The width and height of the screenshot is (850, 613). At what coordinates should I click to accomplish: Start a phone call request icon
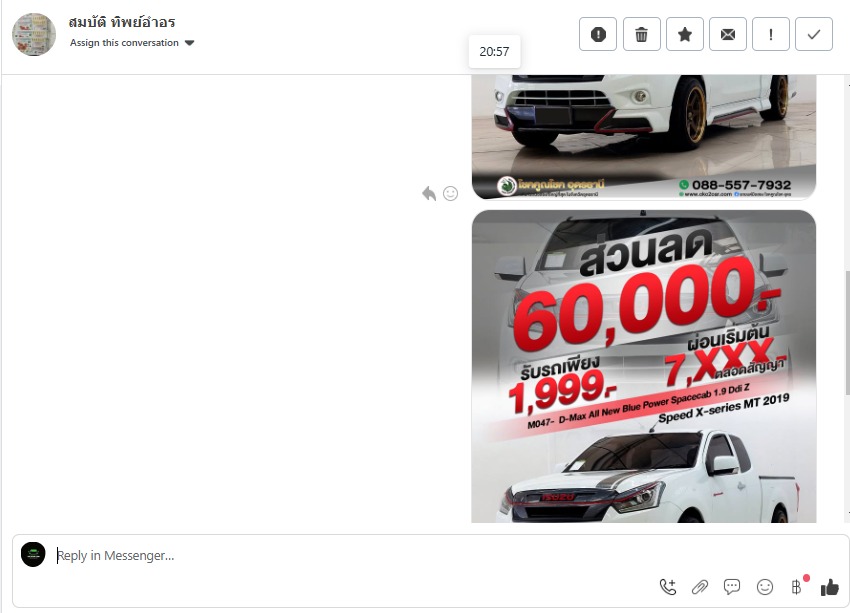click(x=668, y=587)
